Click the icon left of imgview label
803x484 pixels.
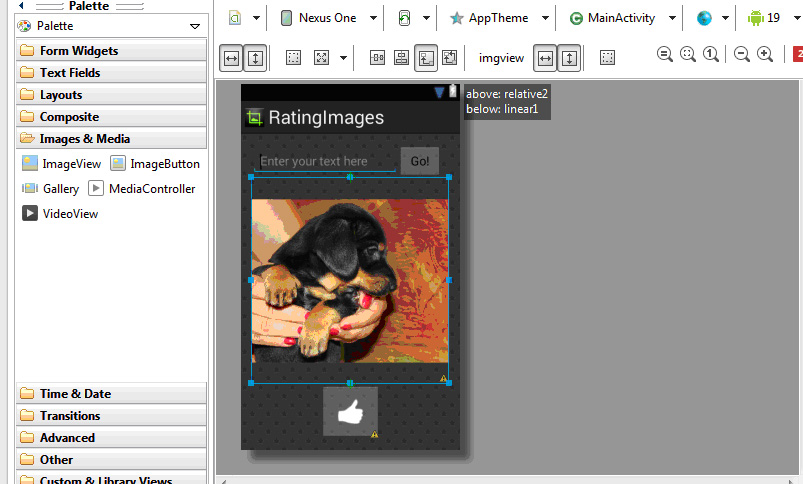[x=450, y=57]
